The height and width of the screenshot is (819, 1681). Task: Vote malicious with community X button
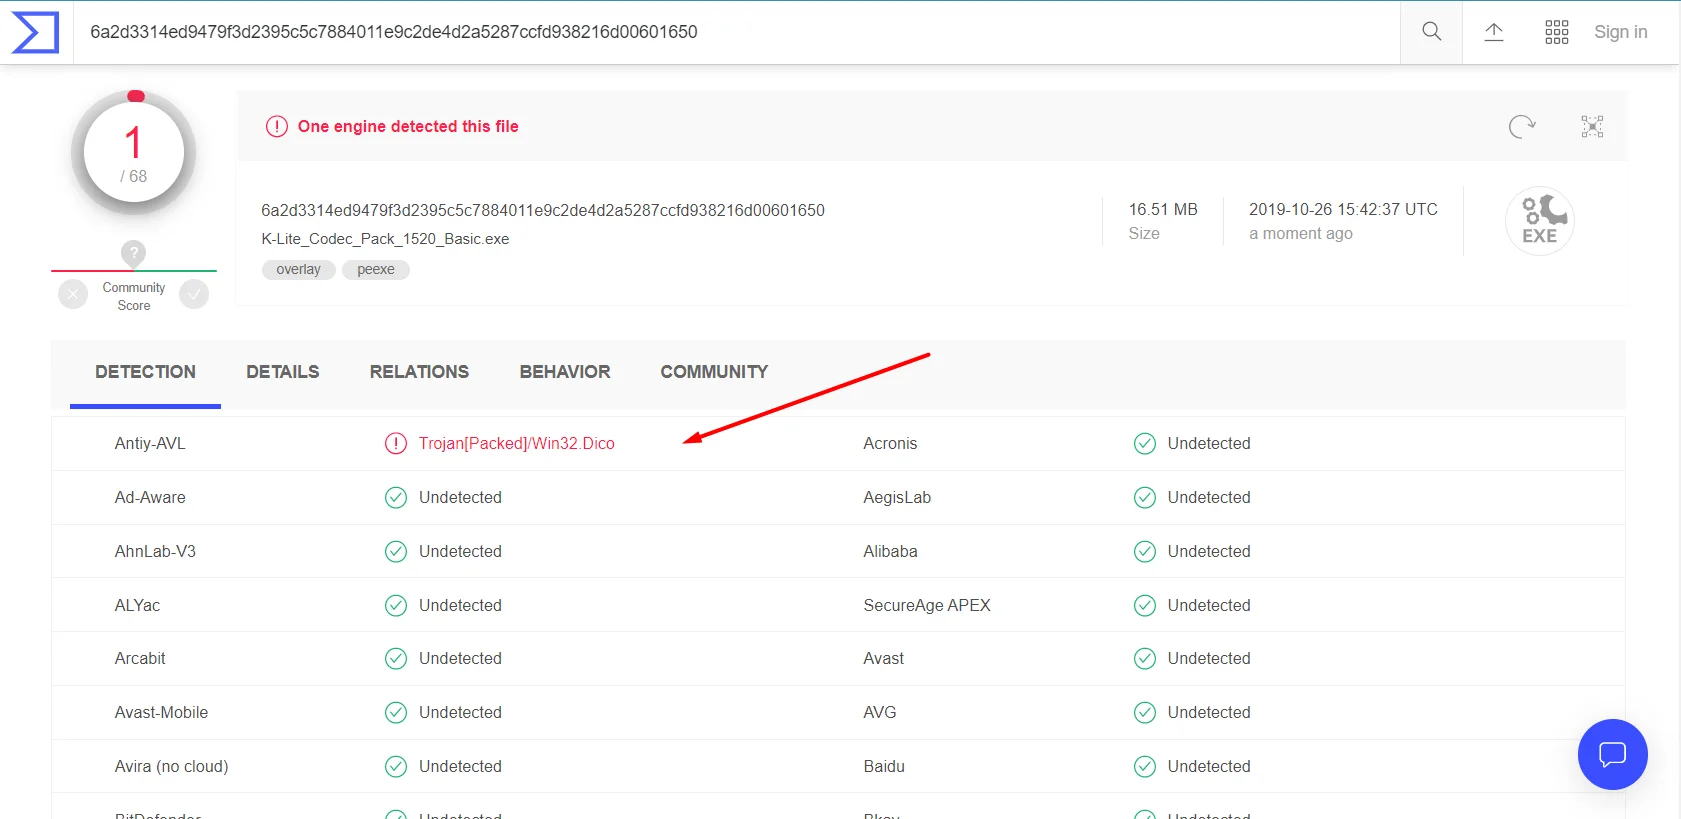tap(73, 295)
